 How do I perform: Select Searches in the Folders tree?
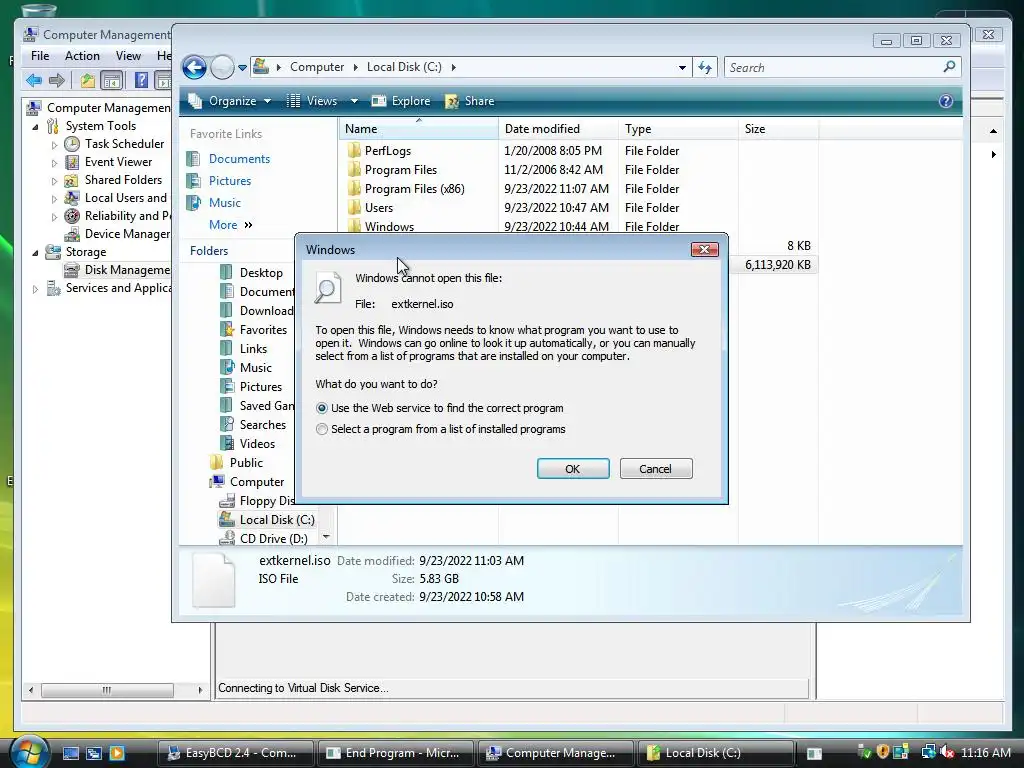click(263, 424)
